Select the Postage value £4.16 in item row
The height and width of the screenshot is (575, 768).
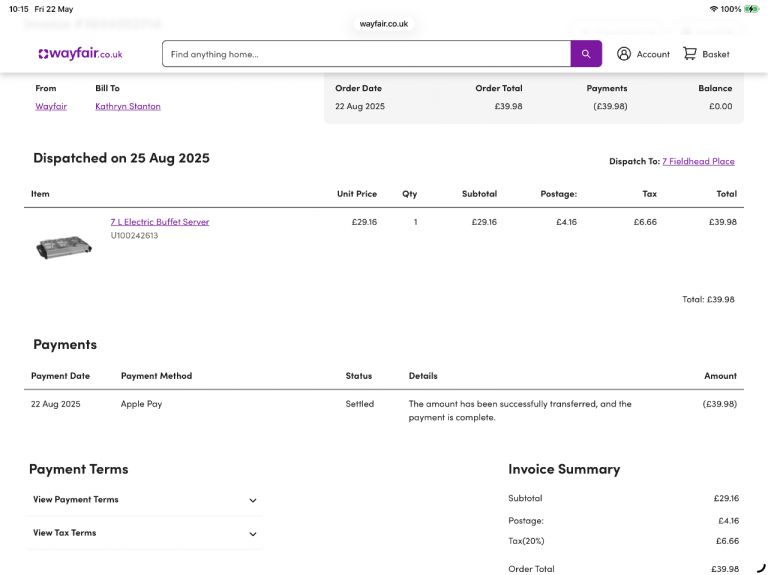(x=566, y=222)
